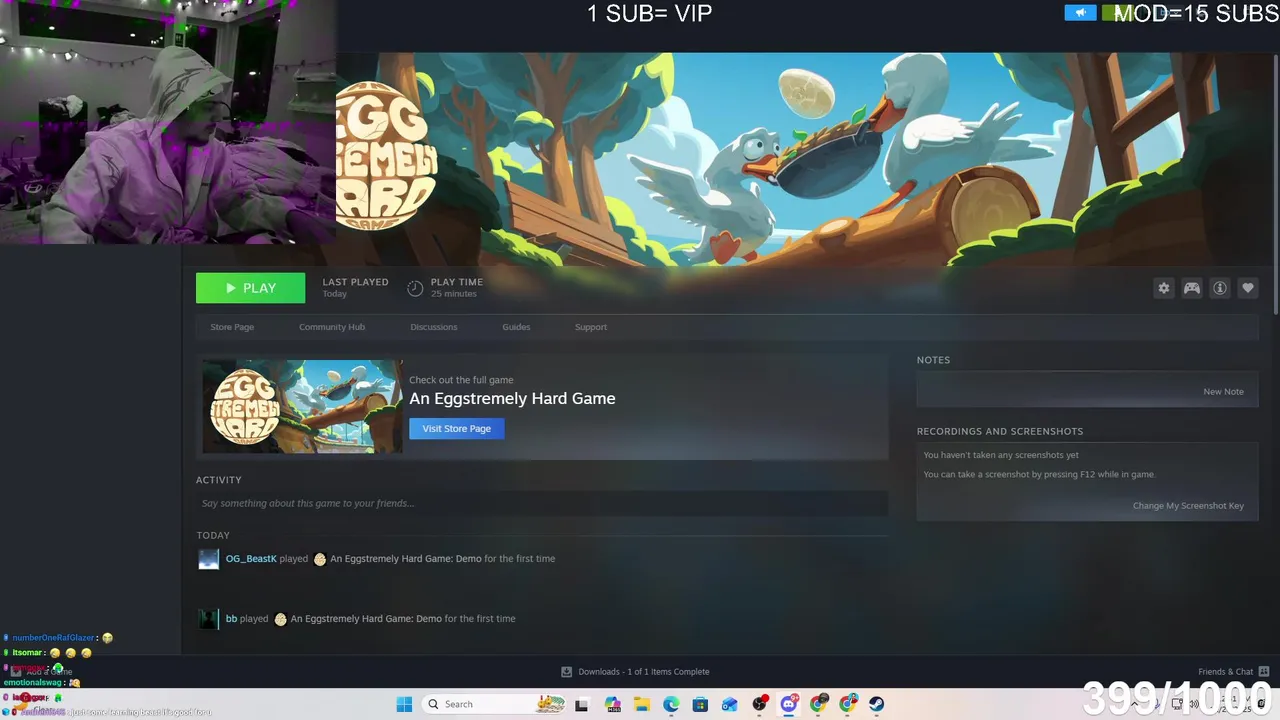Click the downloads icon beside Downloads text
This screenshot has width=1280, height=720.
(x=566, y=672)
